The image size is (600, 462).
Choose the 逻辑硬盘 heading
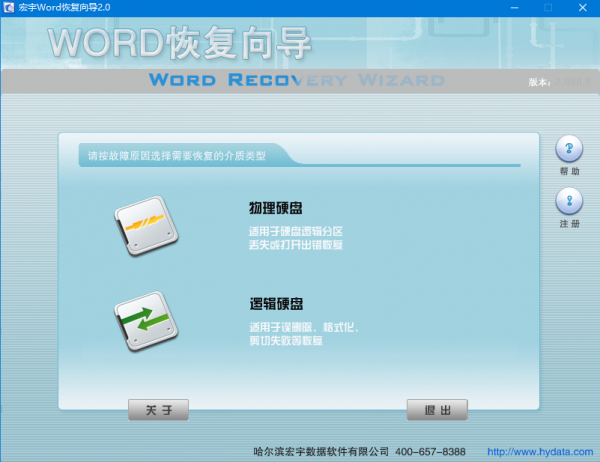[x=276, y=304]
